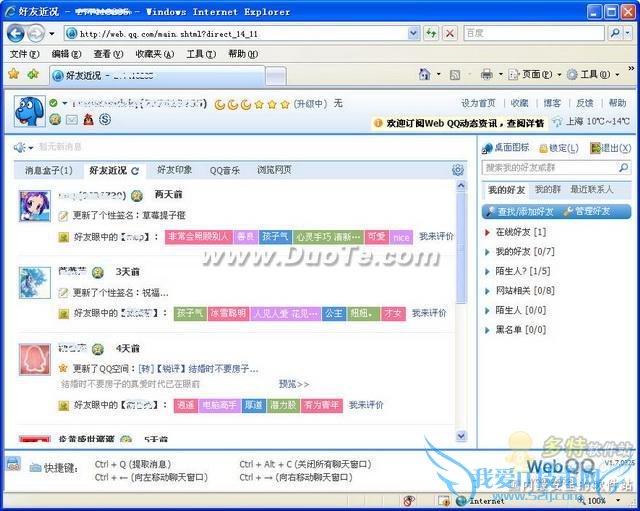The image size is (640, 511).
Task: Open 编辑(E) menu
Action: [x=66, y=54]
